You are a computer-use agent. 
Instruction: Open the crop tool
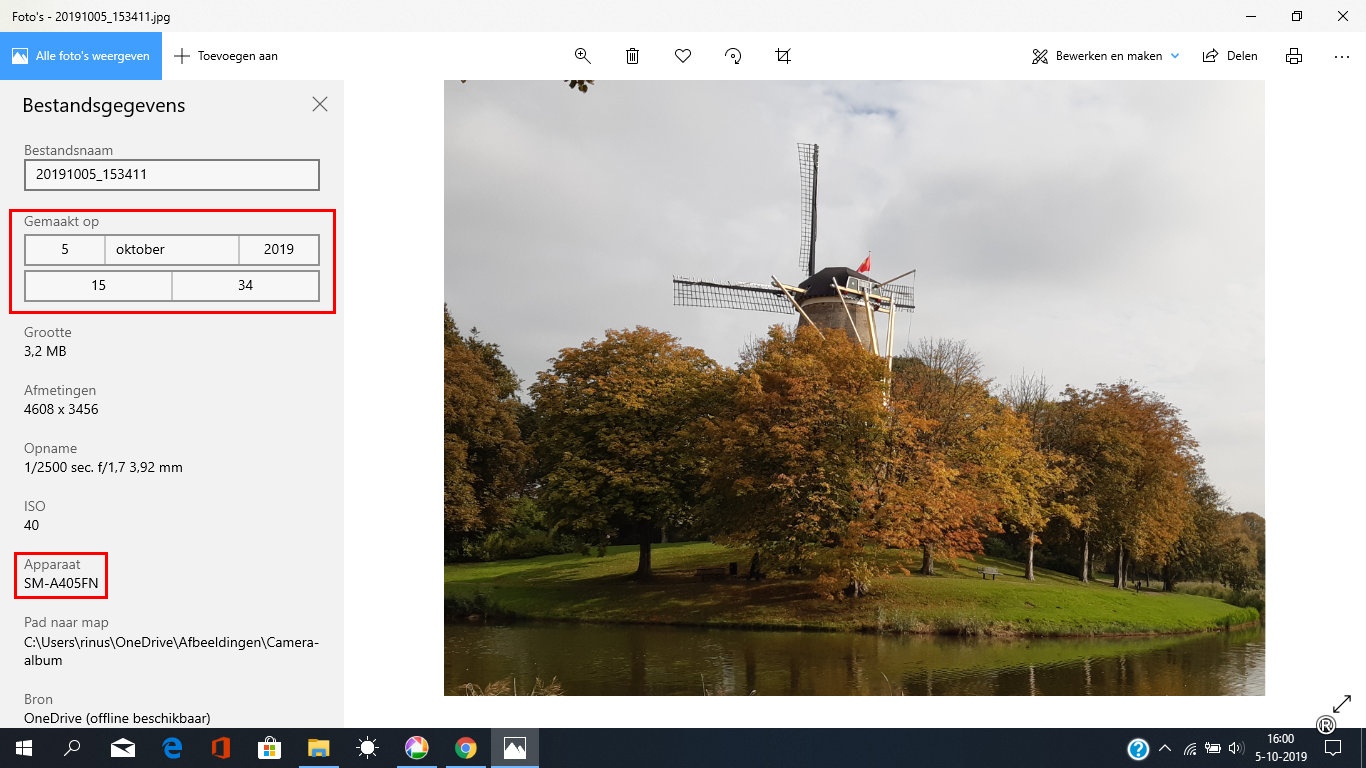pyautogui.click(x=782, y=56)
